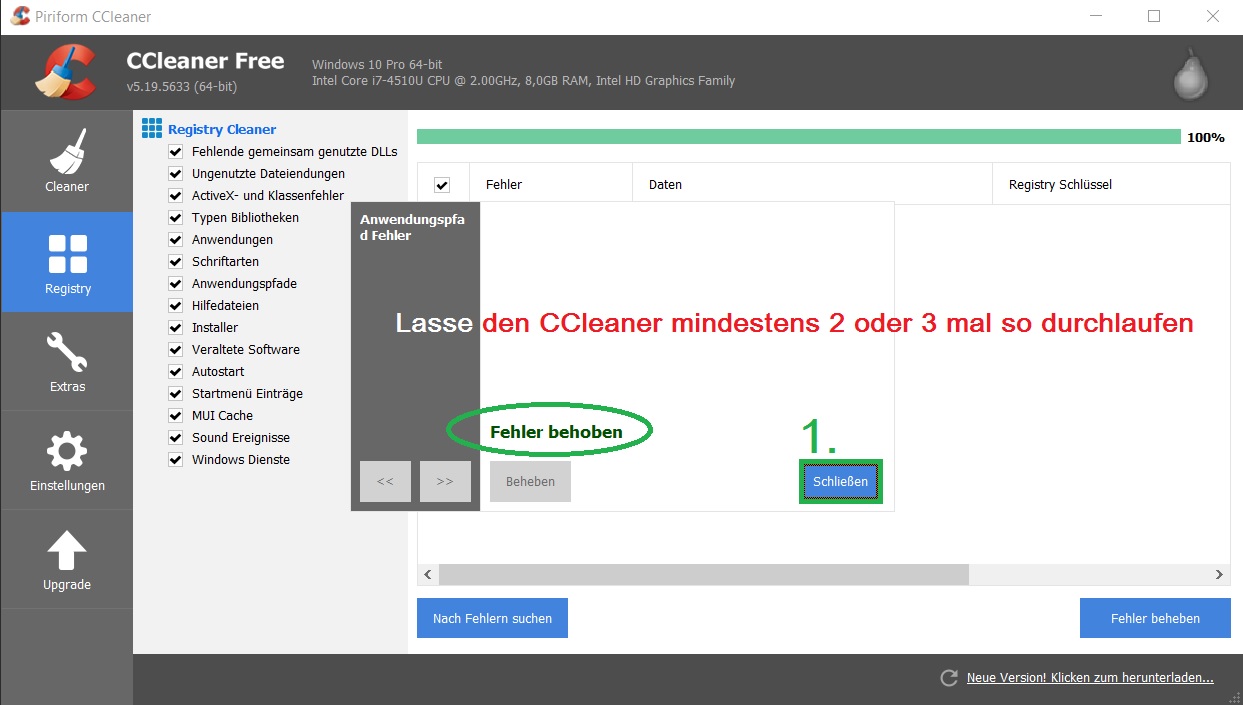Toggle Anwendungspfade checkbox

point(176,284)
